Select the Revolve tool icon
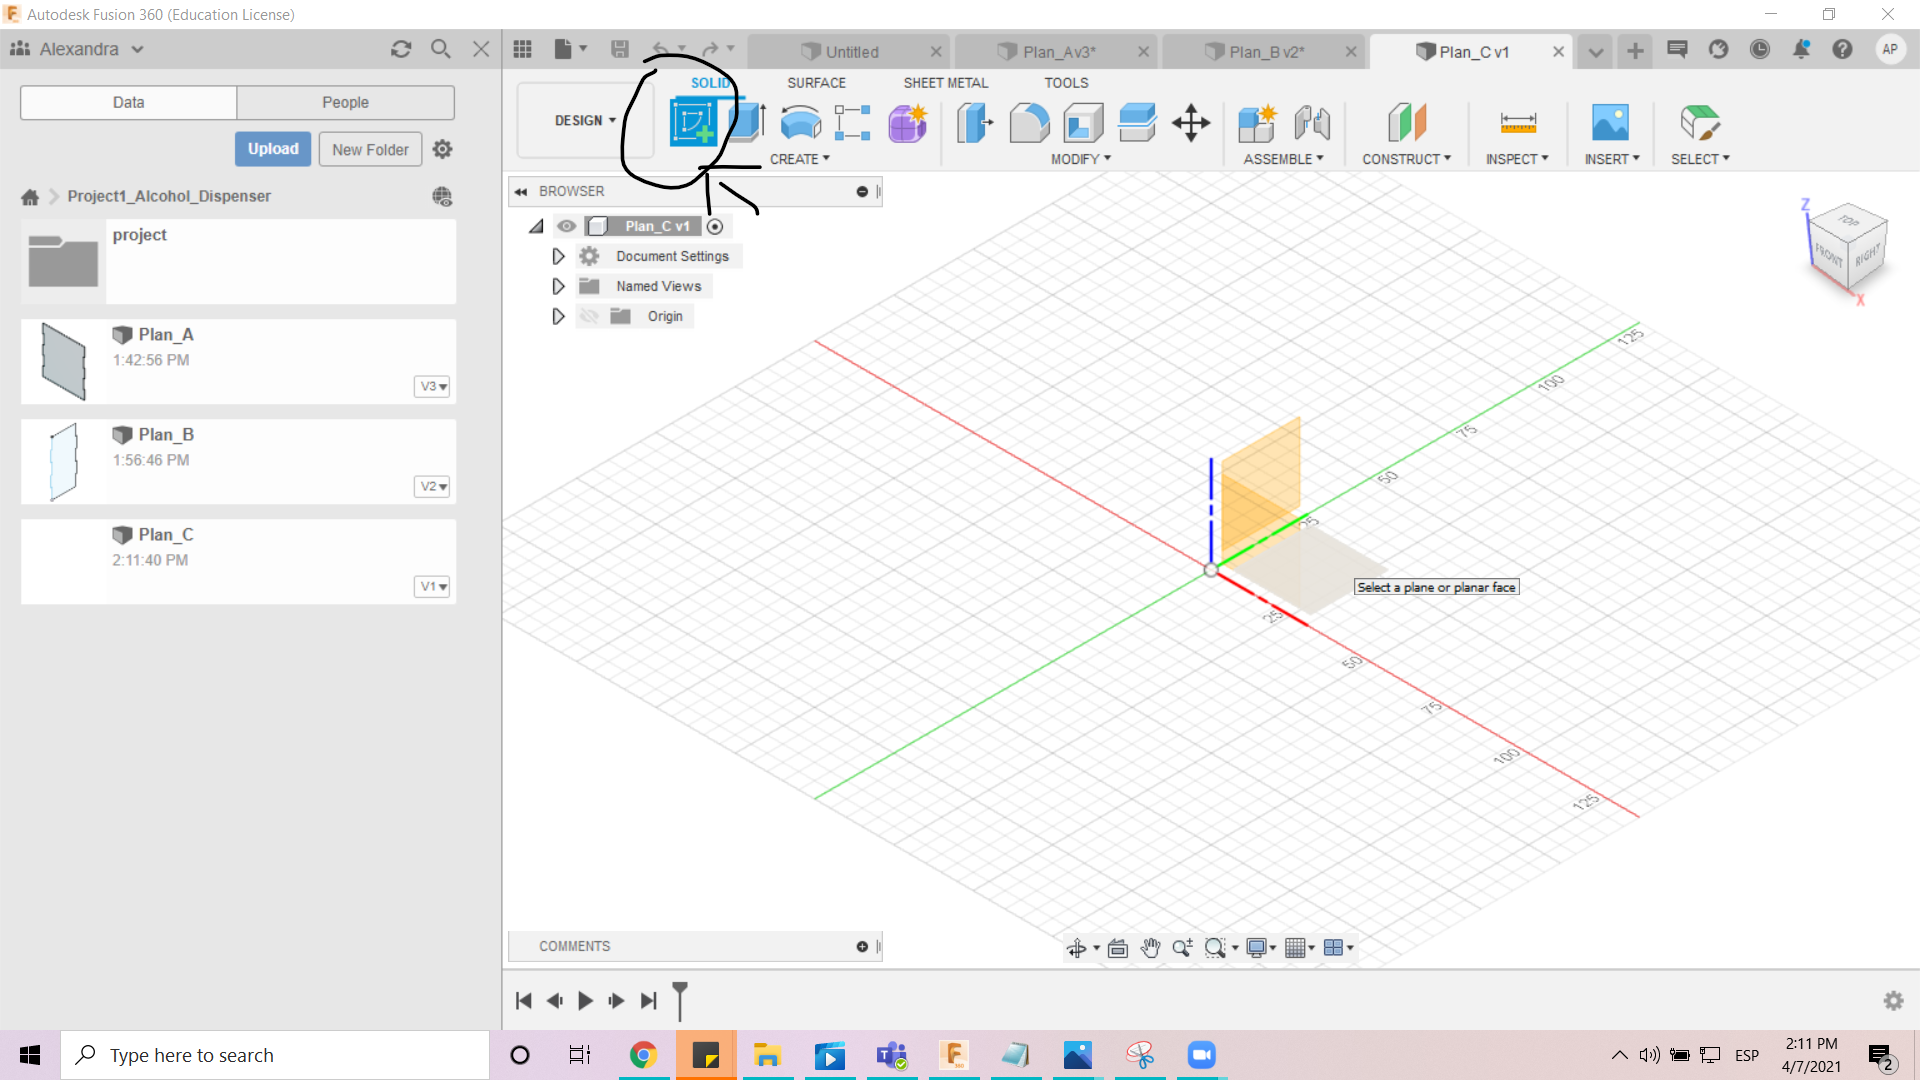 click(800, 123)
